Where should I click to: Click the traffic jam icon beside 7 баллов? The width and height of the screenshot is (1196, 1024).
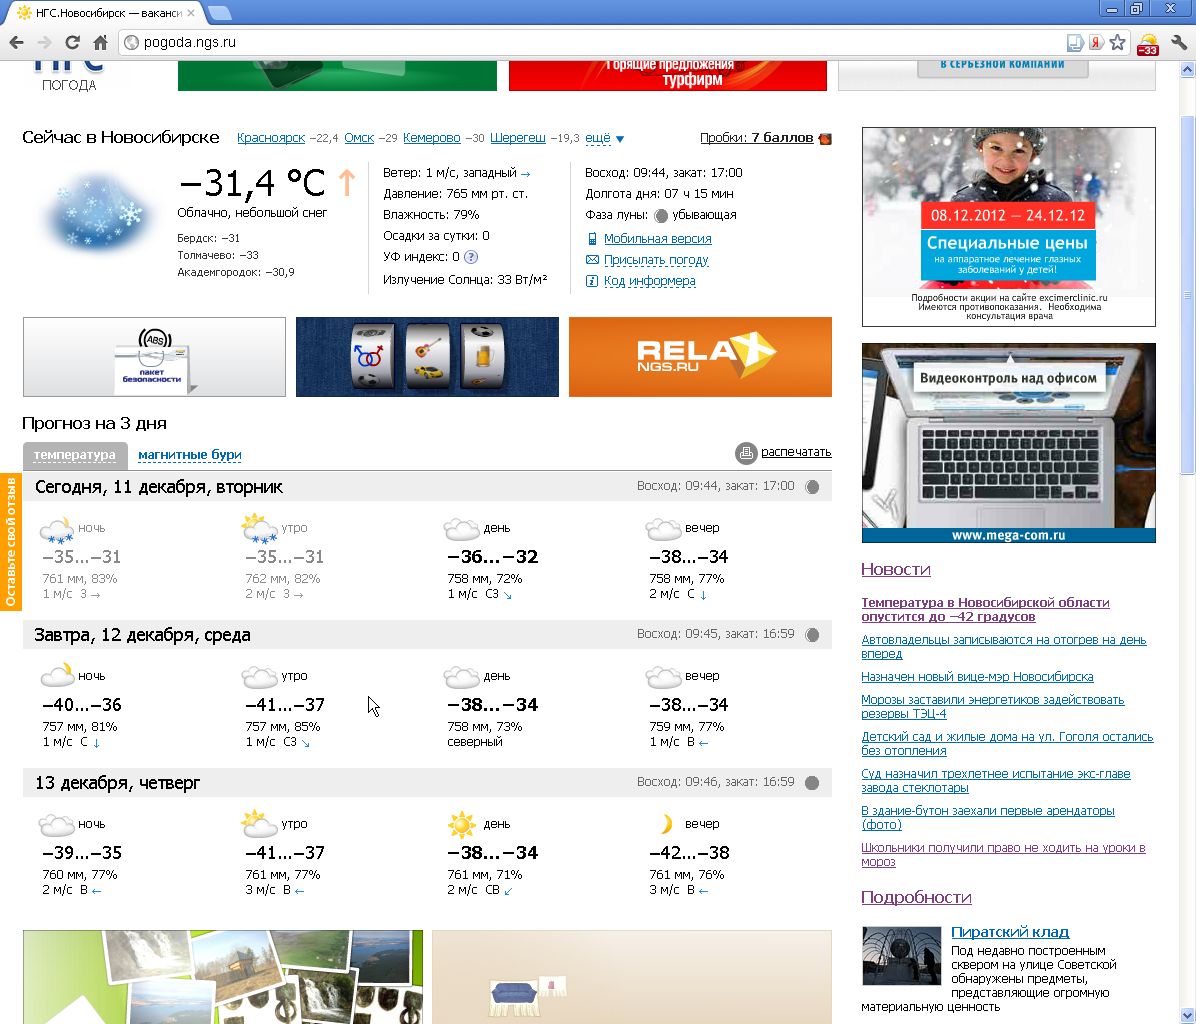(x=825, y=138)
